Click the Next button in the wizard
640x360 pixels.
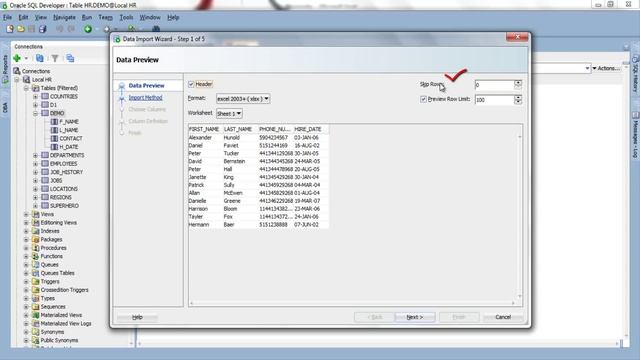pos(415,317)
